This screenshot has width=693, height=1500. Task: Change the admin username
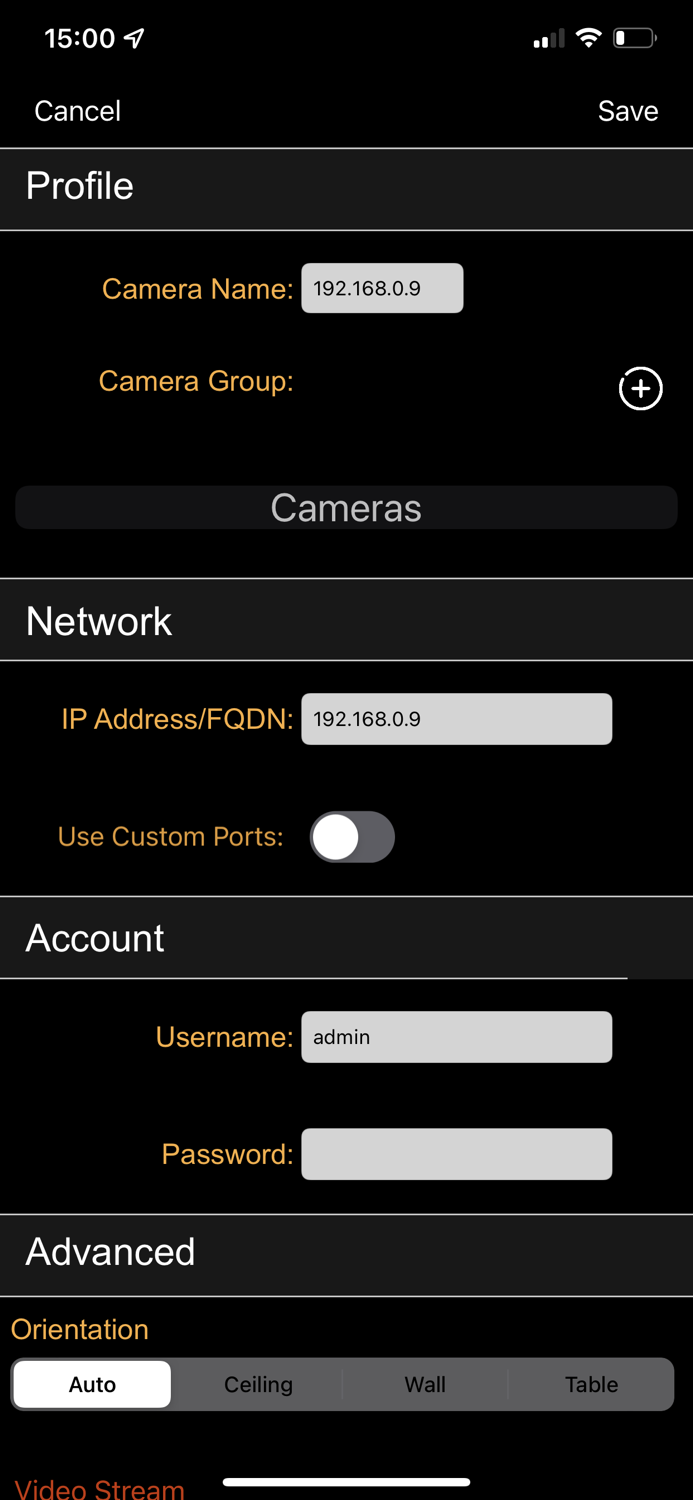(456, 1037)
